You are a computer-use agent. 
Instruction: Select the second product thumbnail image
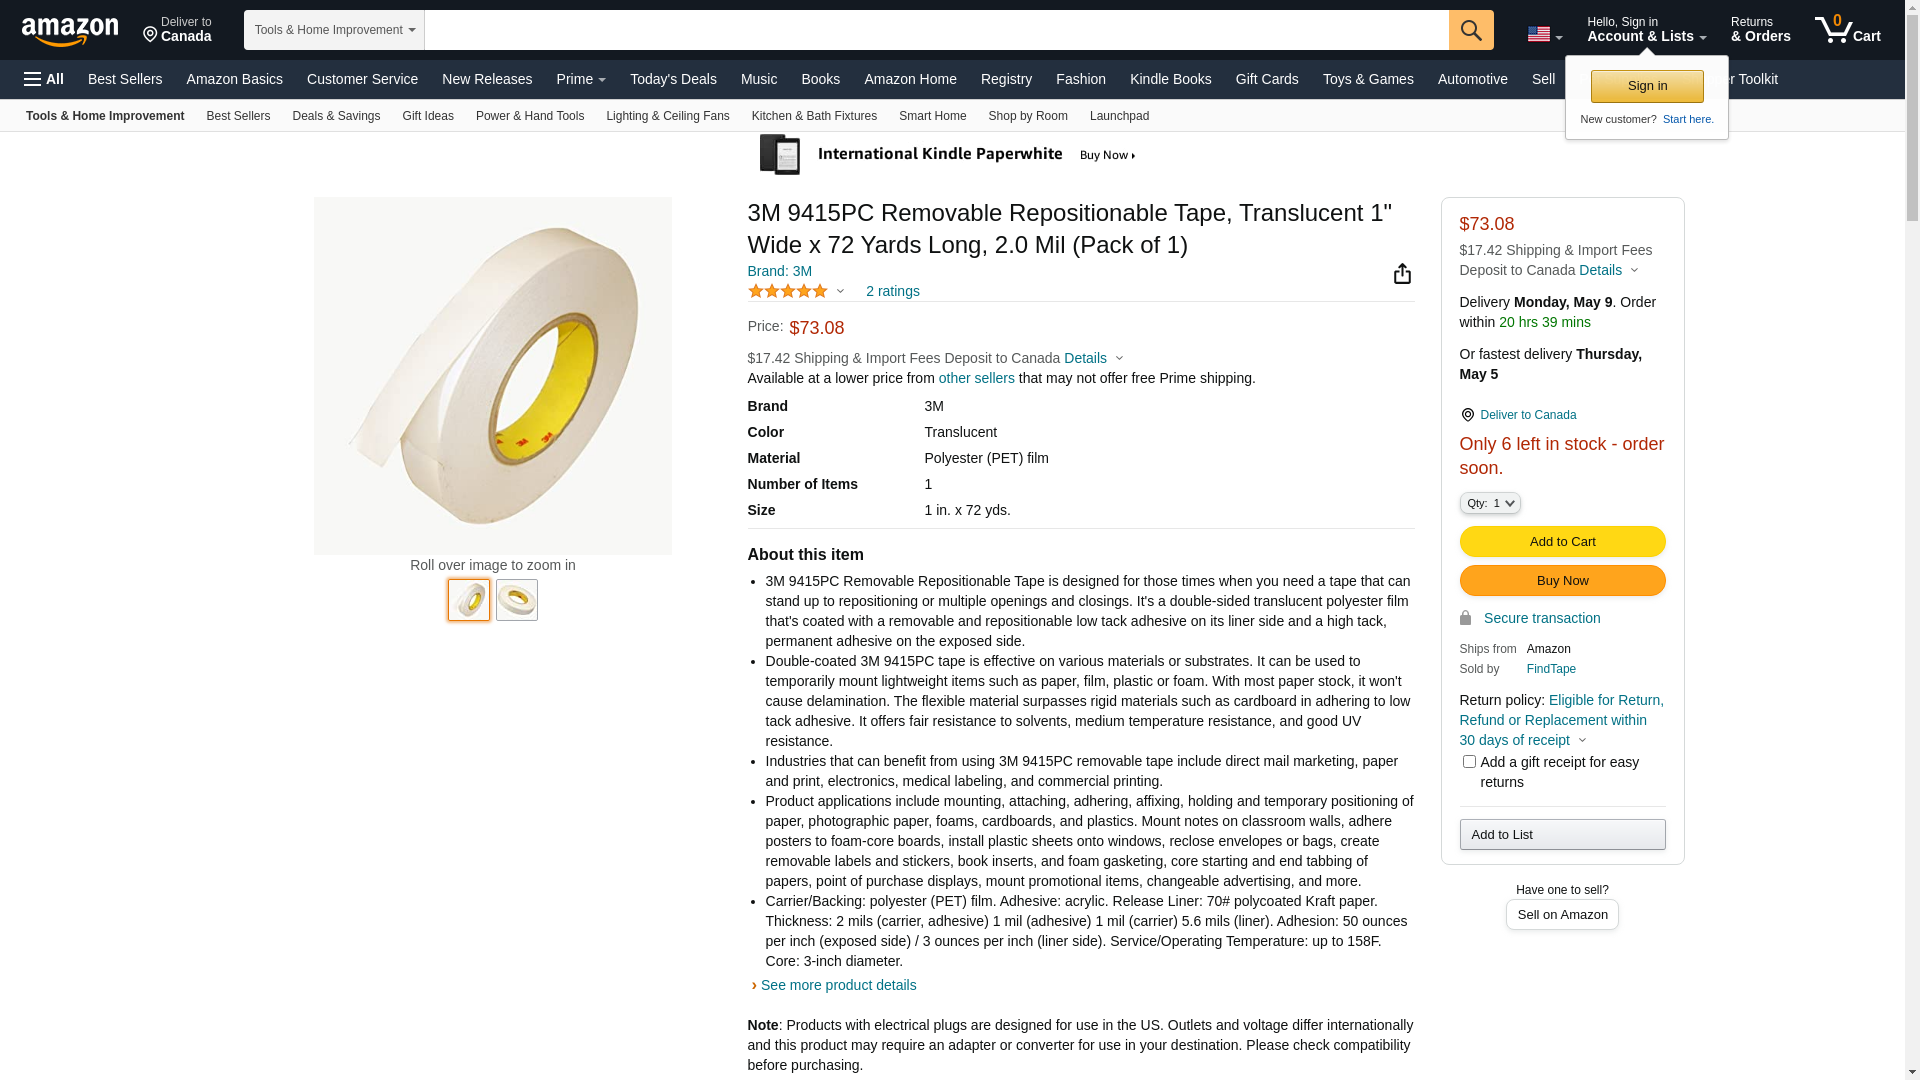coord(517,600)
